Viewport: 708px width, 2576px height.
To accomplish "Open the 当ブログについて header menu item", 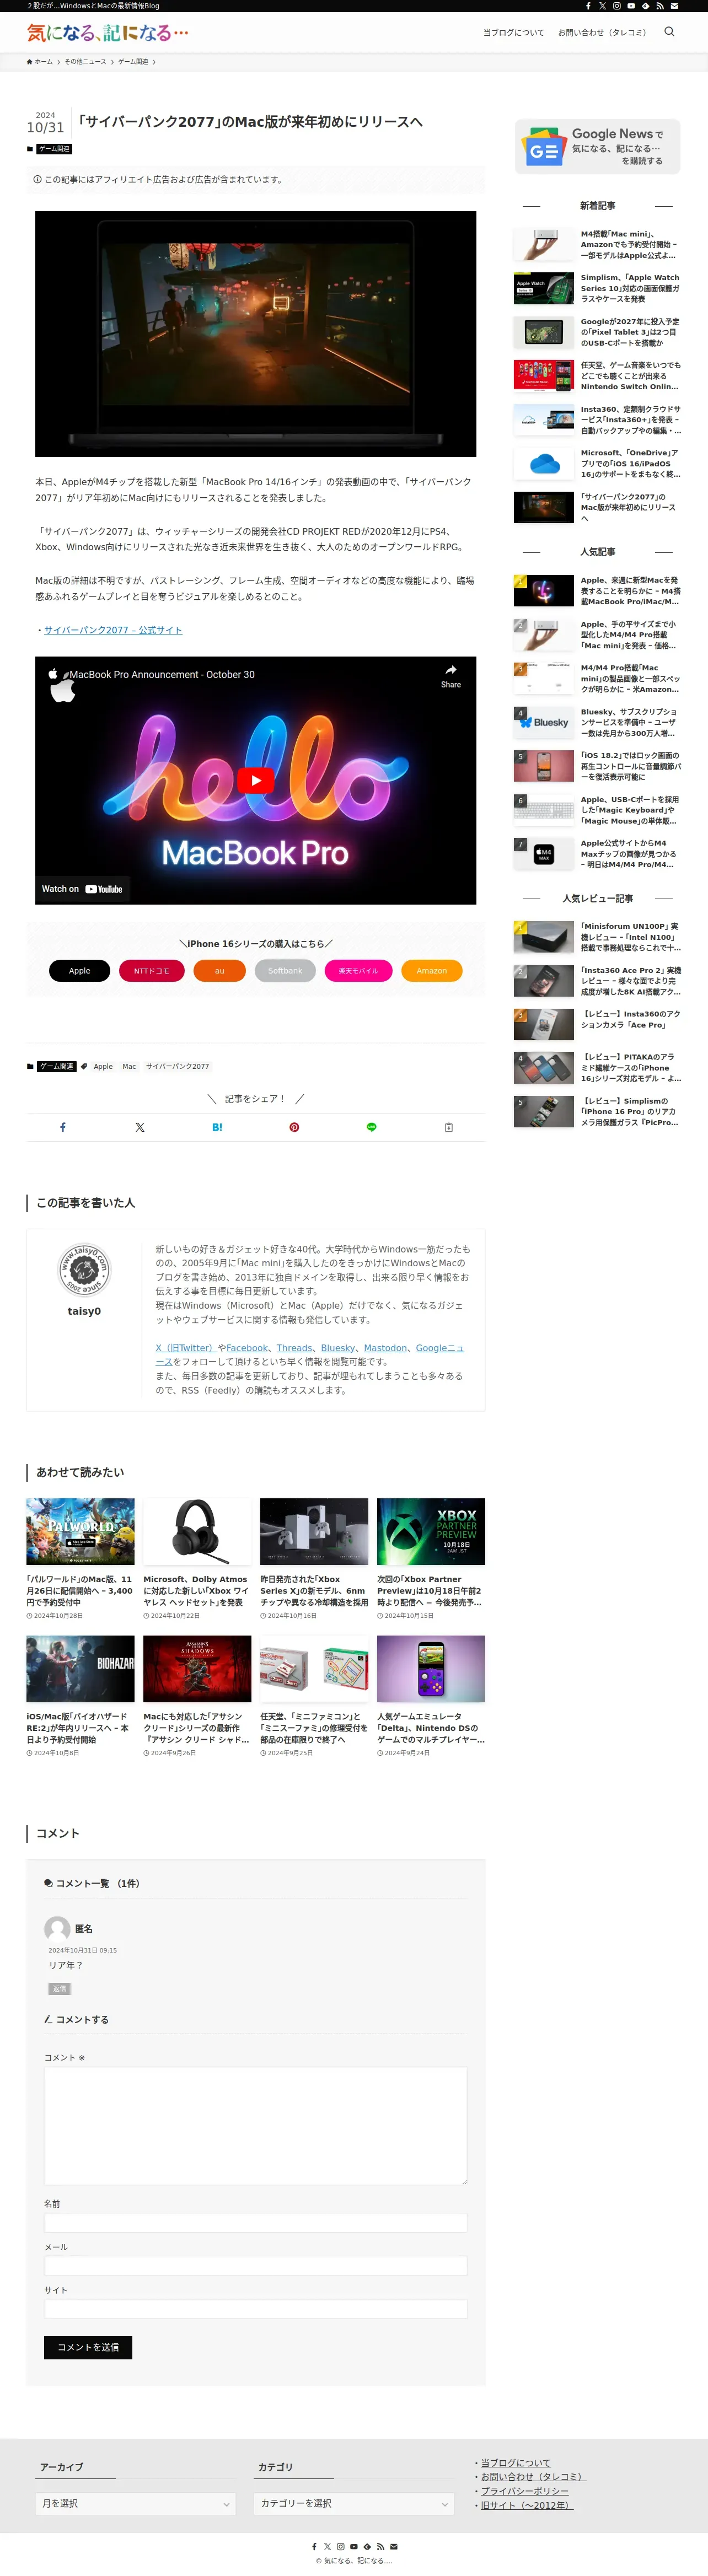I will [x=514, y=32].
